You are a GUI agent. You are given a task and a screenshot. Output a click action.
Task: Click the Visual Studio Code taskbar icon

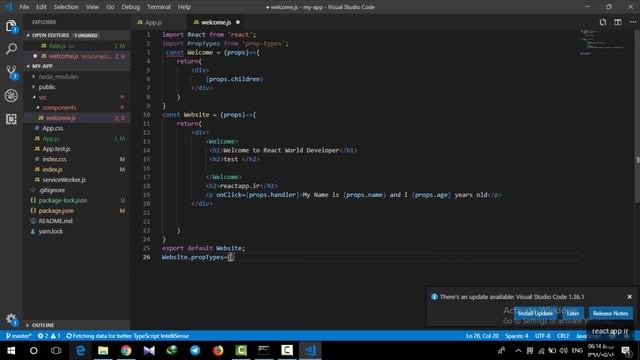[310, 351]
